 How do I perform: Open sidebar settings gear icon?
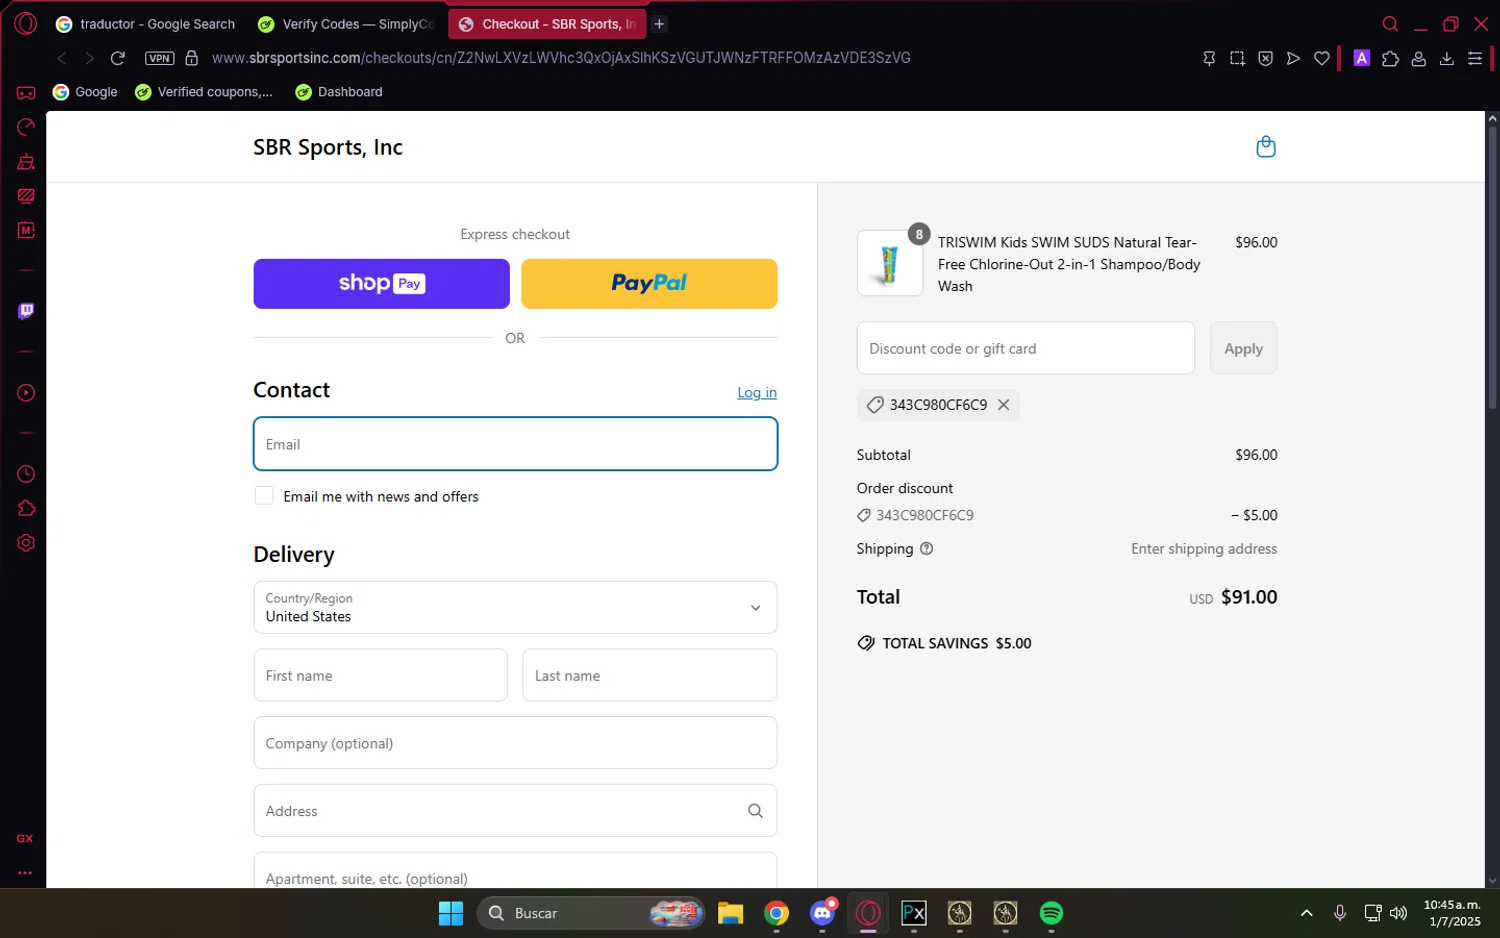pos(26,543)
